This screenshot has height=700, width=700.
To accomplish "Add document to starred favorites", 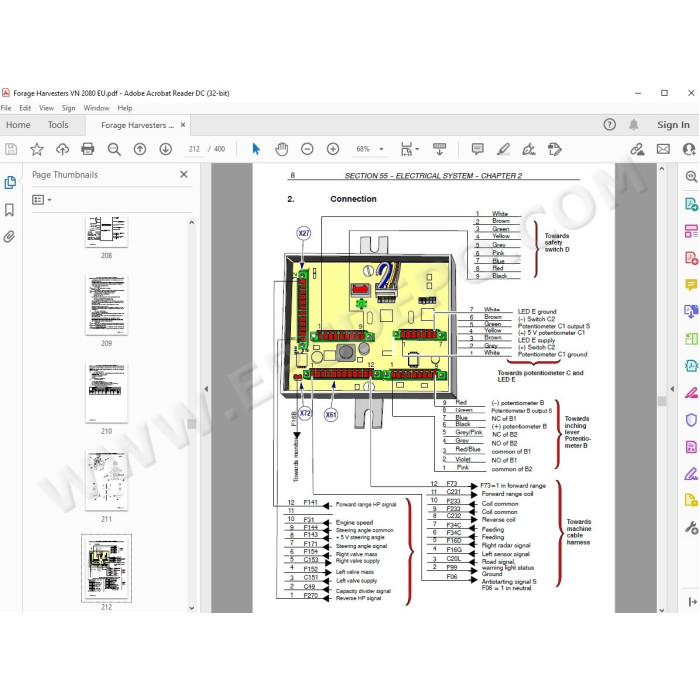I will [x=37, y=149].
